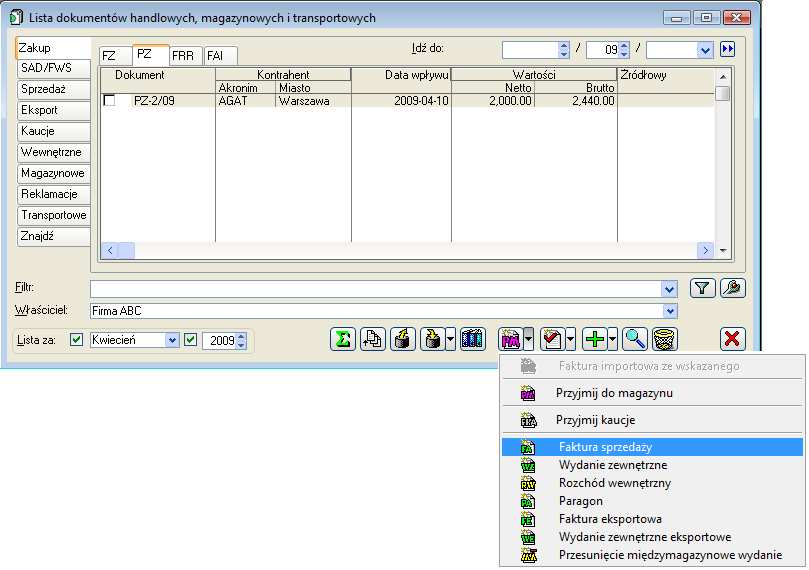Image resolution: width=809 pixels, height=570 pixels.
Task: Click the red checkmark document icon
Action: (x=553, y=339)
